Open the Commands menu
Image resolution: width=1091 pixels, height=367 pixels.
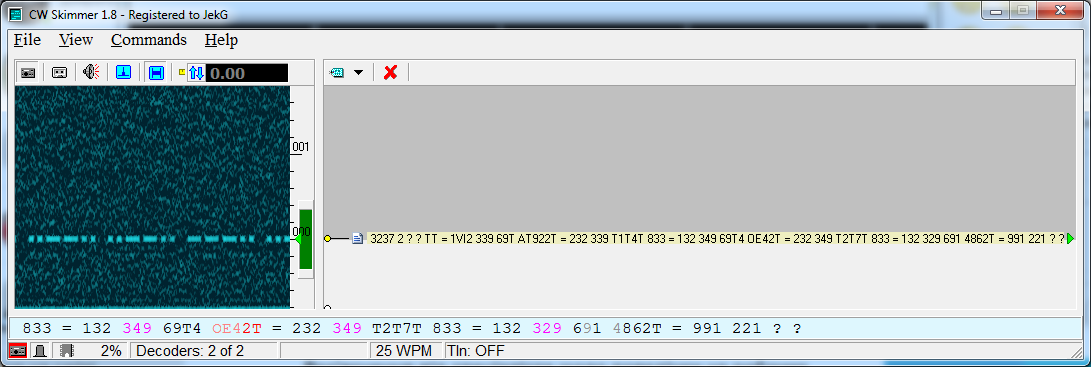[149, 40]
